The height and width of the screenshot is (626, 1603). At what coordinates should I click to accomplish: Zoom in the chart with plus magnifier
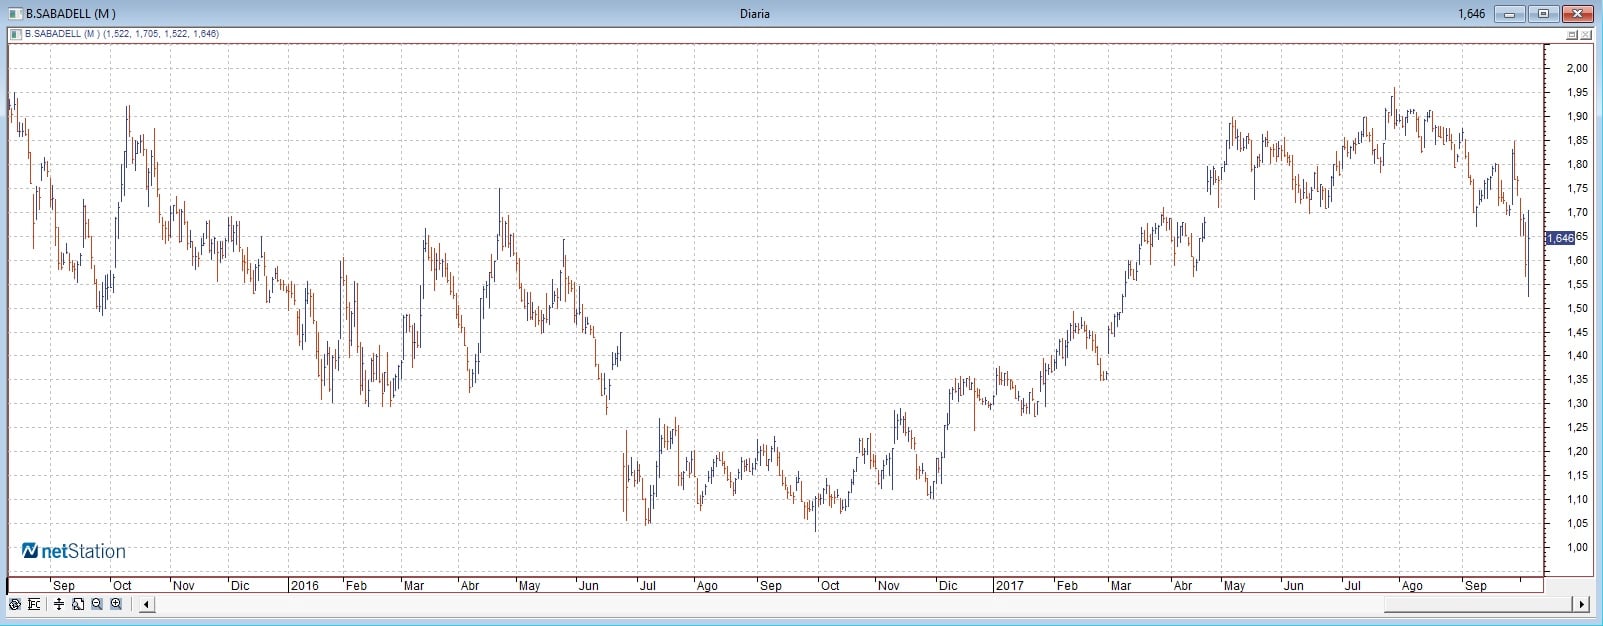pyautogui.click(x=116, y=604)
